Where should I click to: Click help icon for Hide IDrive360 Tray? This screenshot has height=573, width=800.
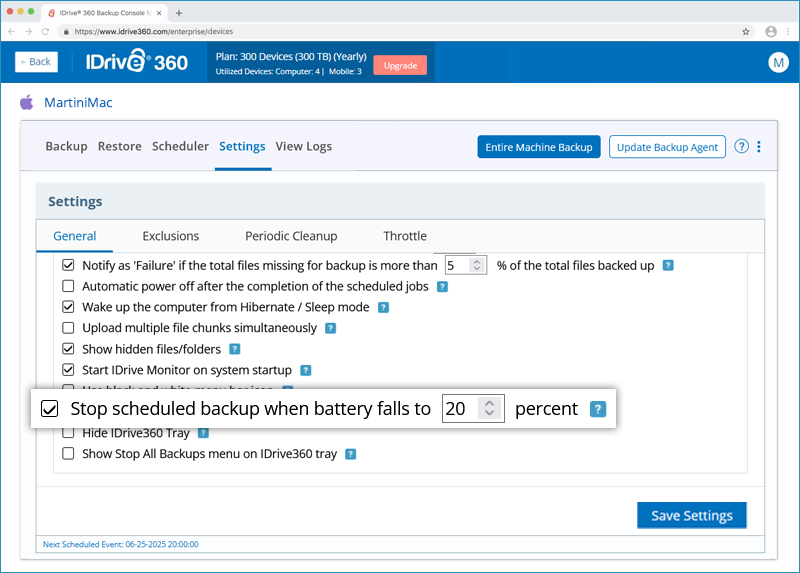(203, 433)
